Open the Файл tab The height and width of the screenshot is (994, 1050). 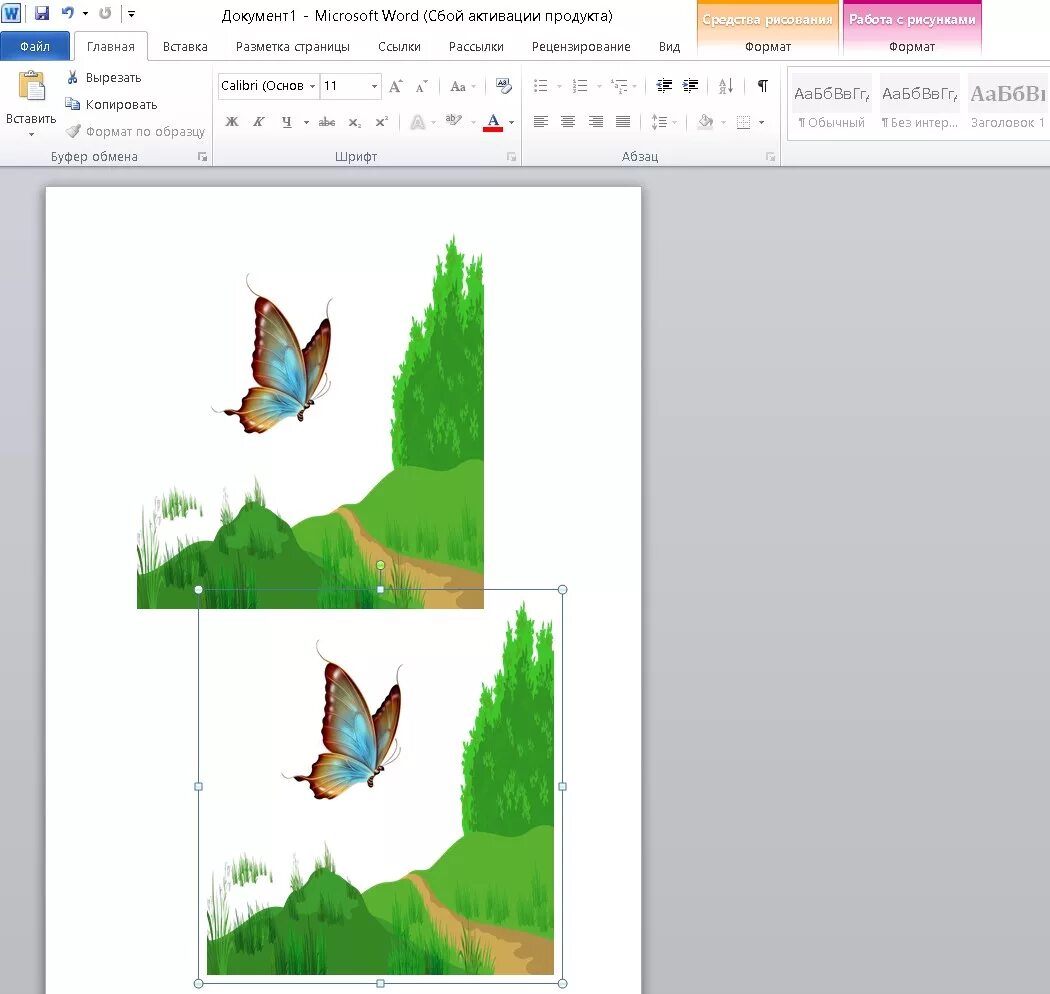[x=35, y=46]
